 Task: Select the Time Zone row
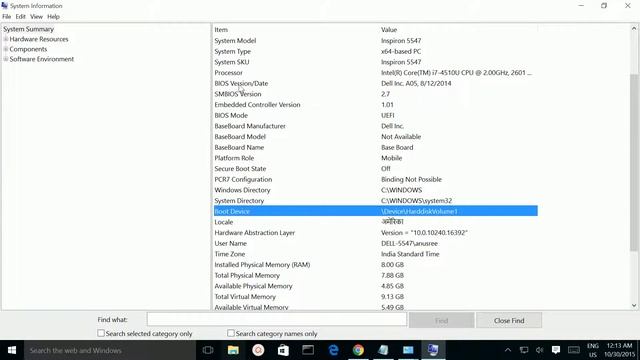(x=376, y=254)
